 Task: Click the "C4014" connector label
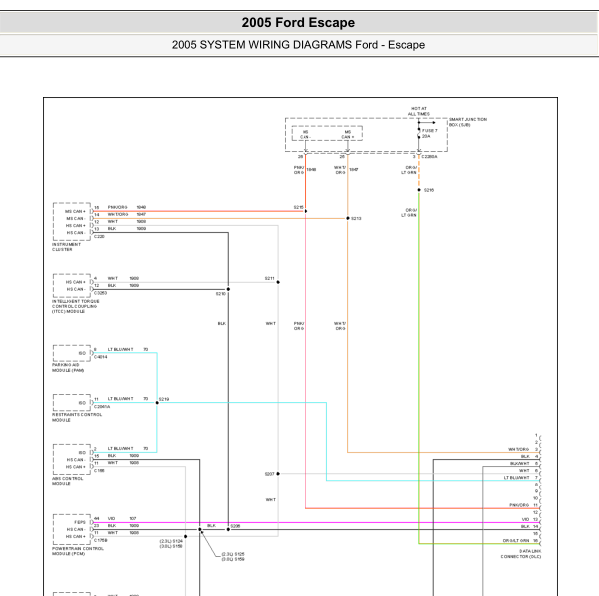tap(100, 357)
